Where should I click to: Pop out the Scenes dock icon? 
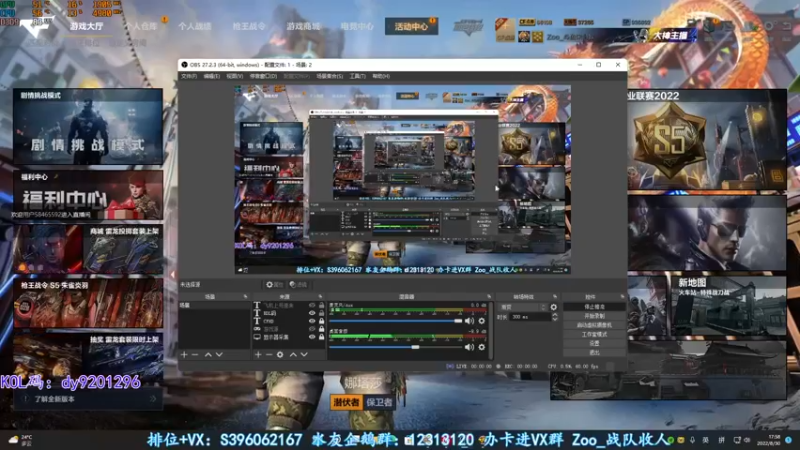(245, 296)
